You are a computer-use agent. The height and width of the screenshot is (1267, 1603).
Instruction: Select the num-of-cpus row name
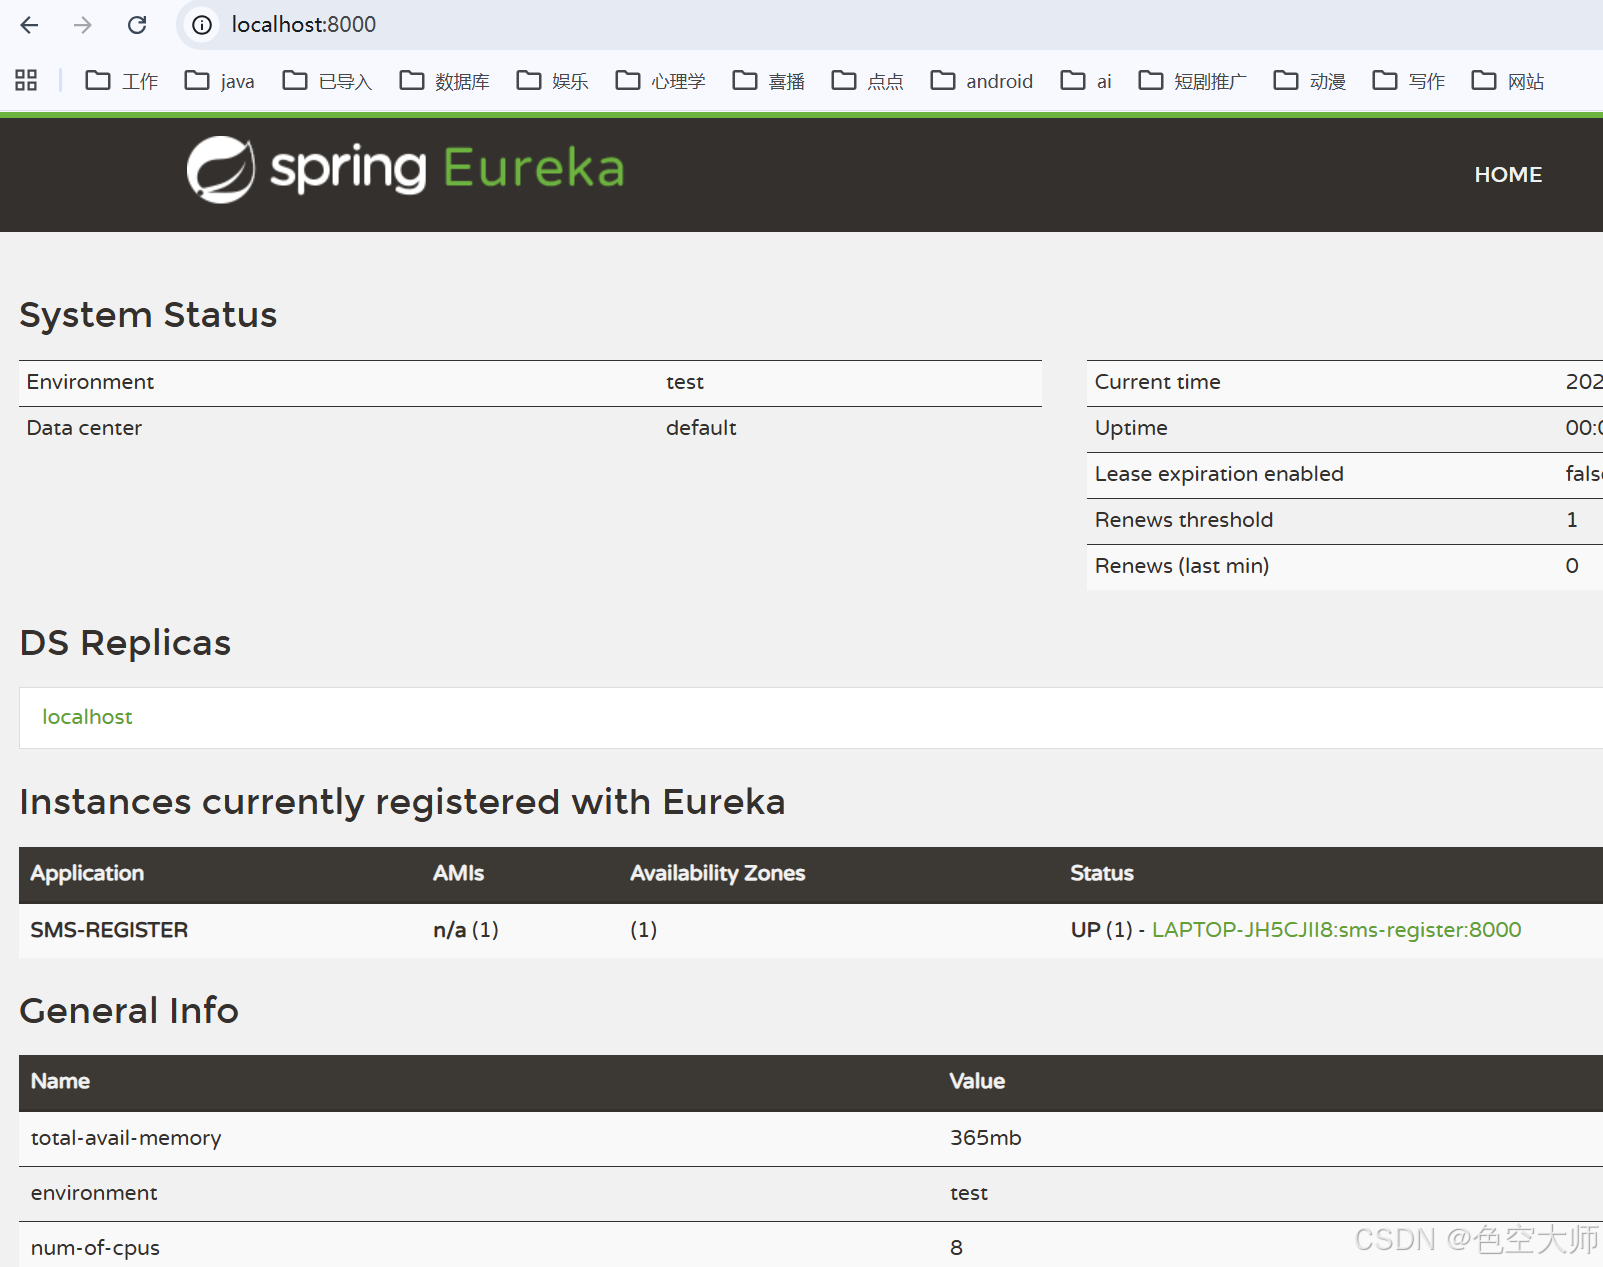[x=95, y=1248]
